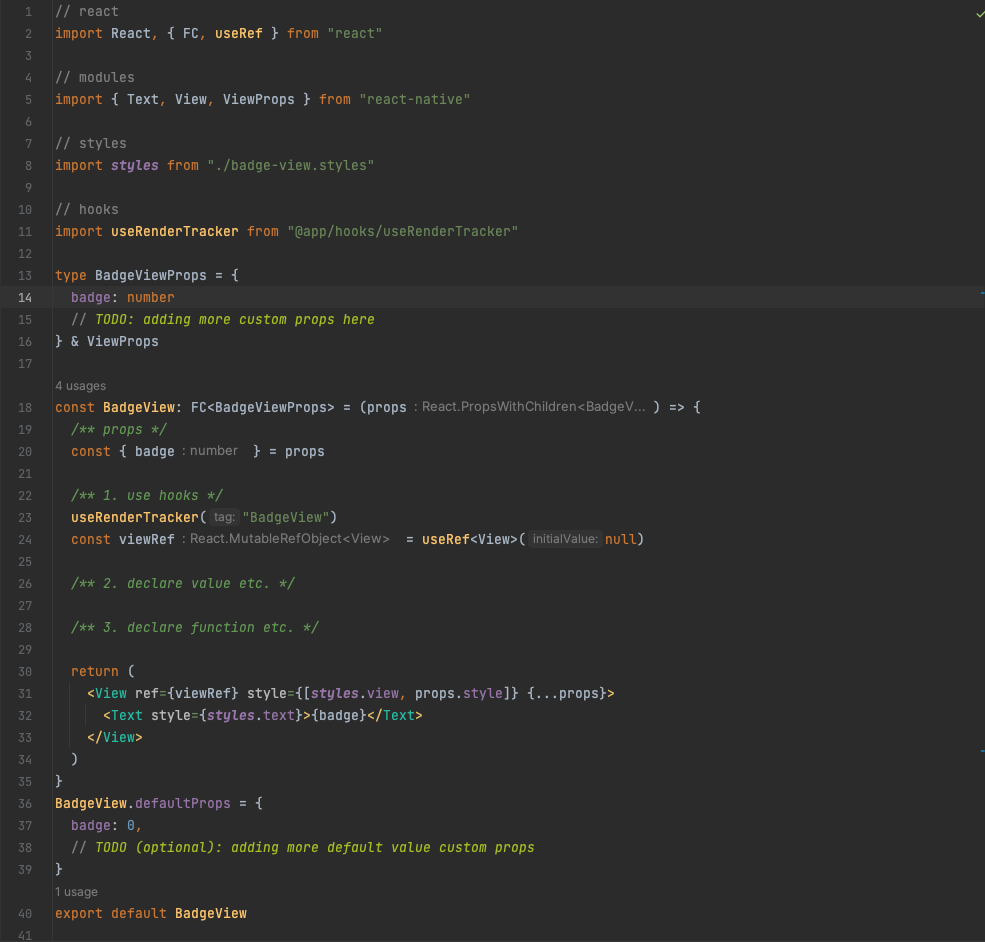This screenshot has height=942, width=985.
Task: Click 'FC<BadgeViewProps>' on line 18
Action: pyautogui.click(x=263, y=408)
